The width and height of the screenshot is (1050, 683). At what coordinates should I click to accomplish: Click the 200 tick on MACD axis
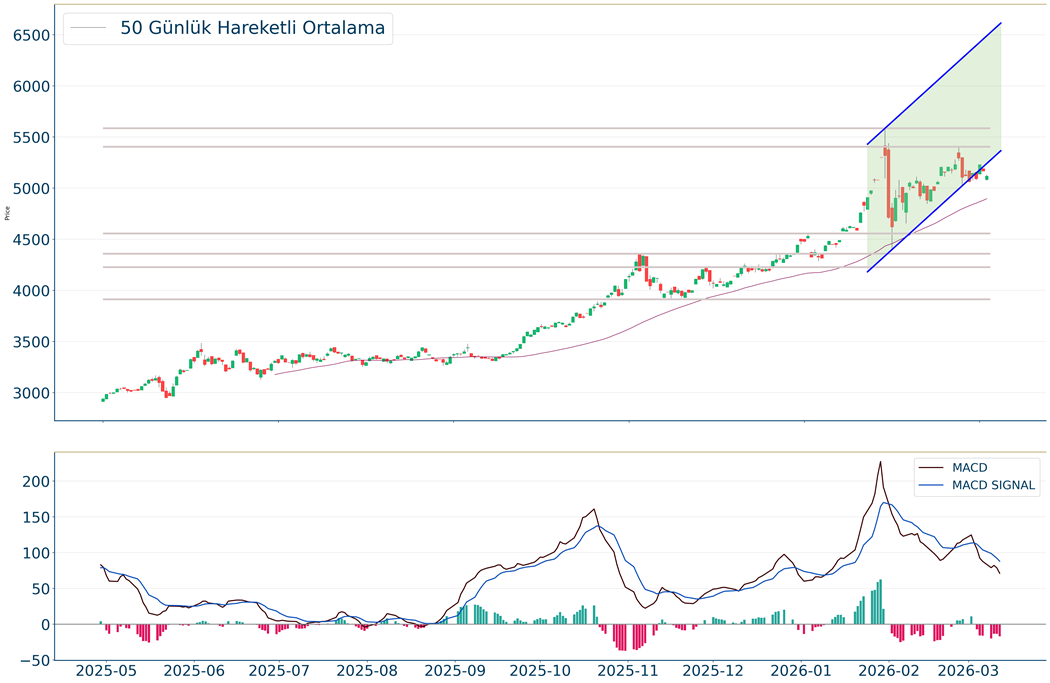coord(35,481)
